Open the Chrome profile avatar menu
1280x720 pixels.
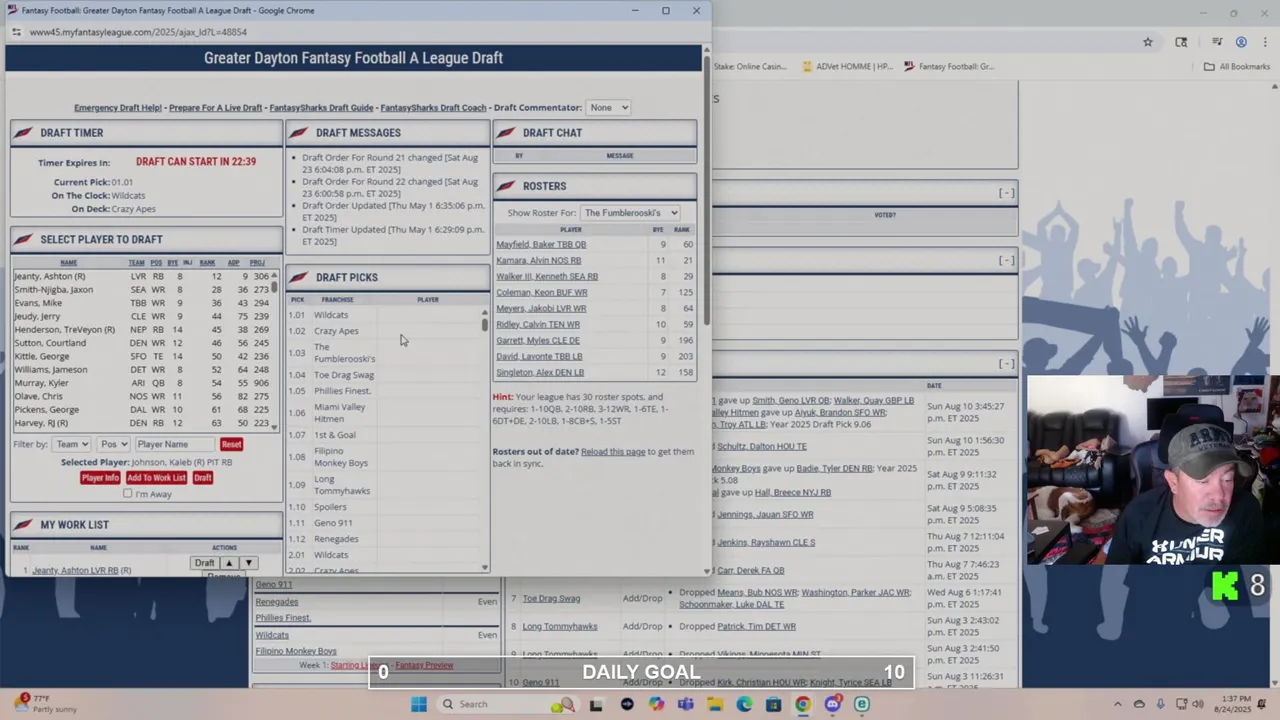tap(1241, 42)
